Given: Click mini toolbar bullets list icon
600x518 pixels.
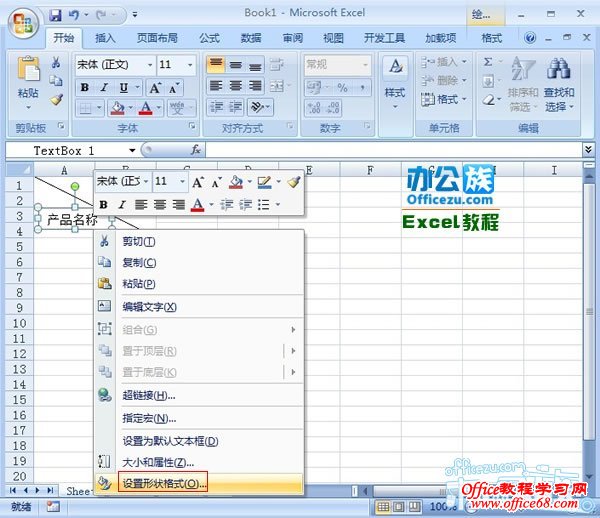Looking at the screenshot, I should [x=264, y=205].
